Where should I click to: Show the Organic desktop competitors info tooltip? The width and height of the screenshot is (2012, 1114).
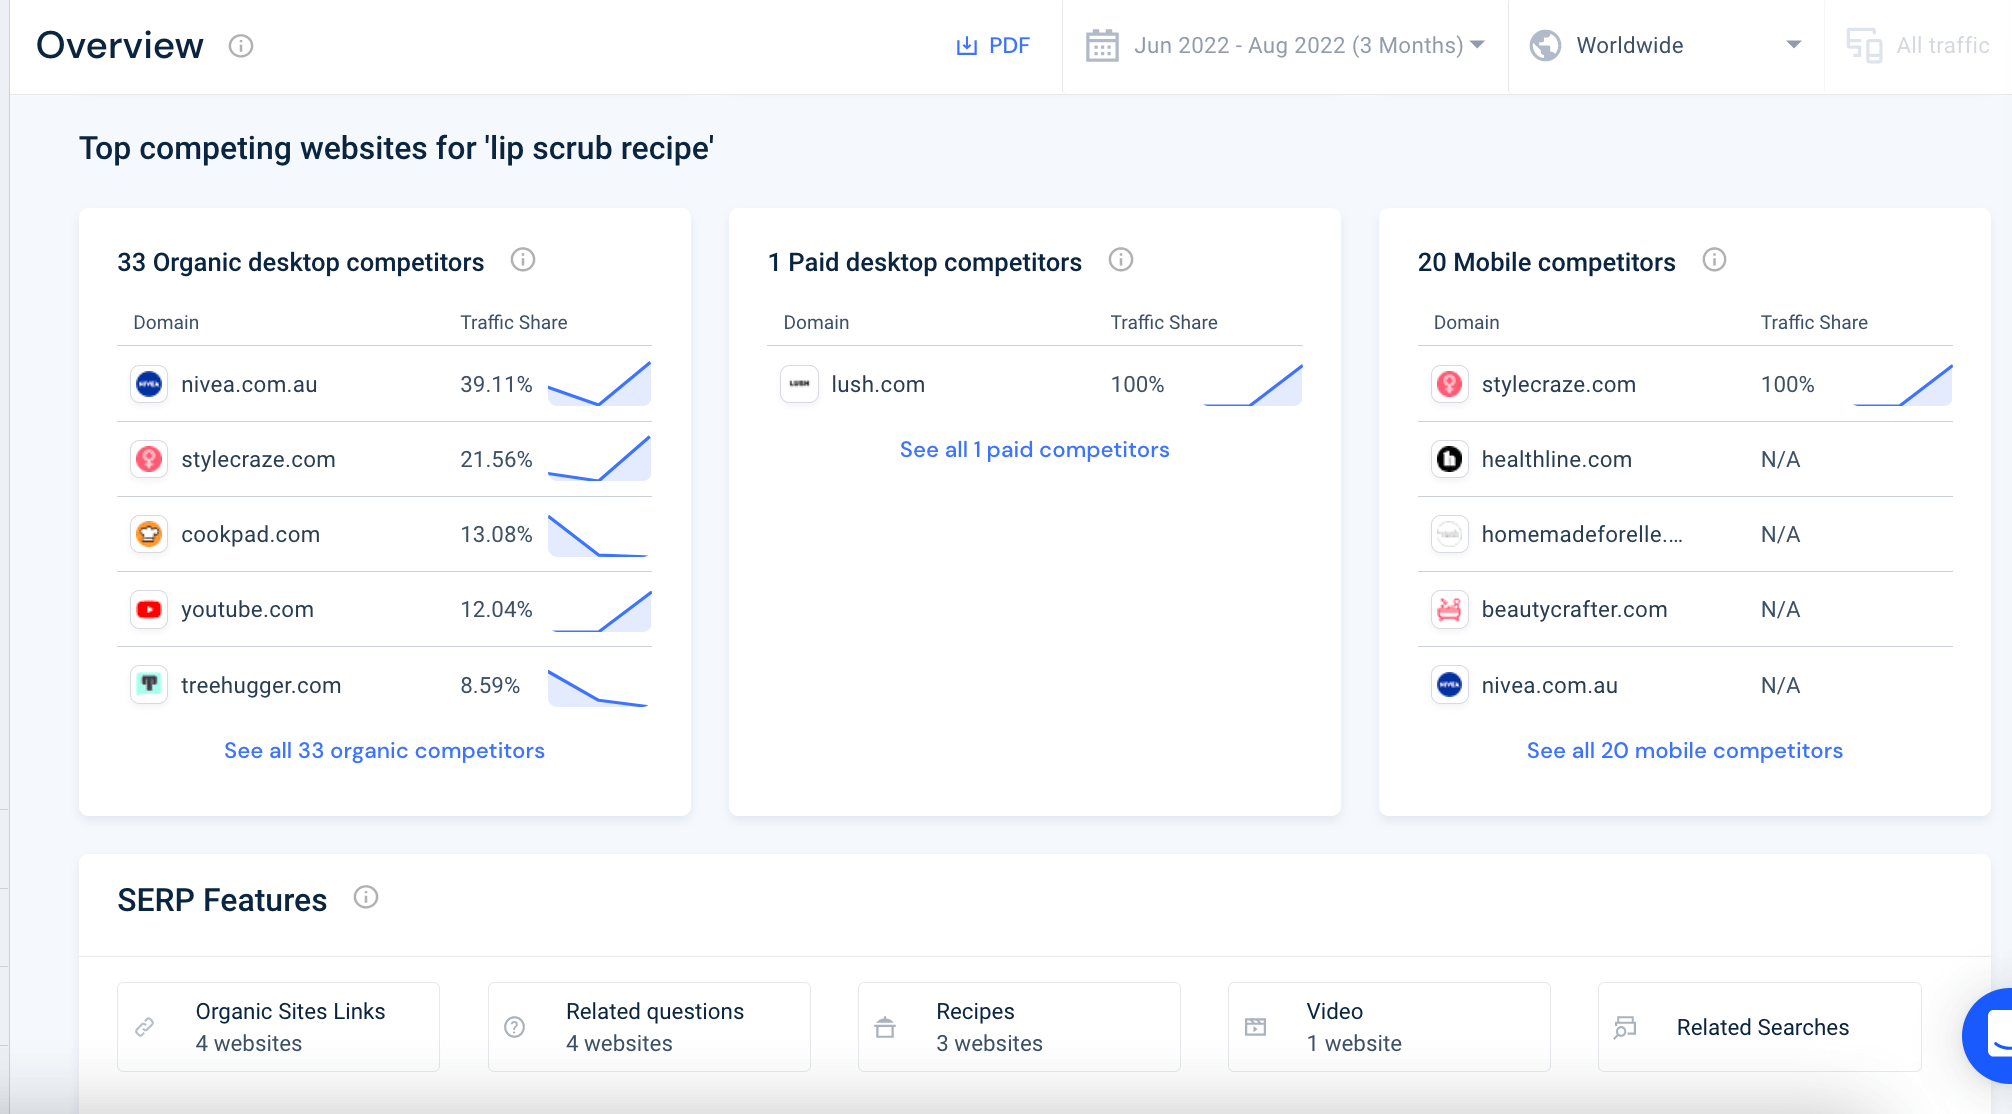point(523,260)
